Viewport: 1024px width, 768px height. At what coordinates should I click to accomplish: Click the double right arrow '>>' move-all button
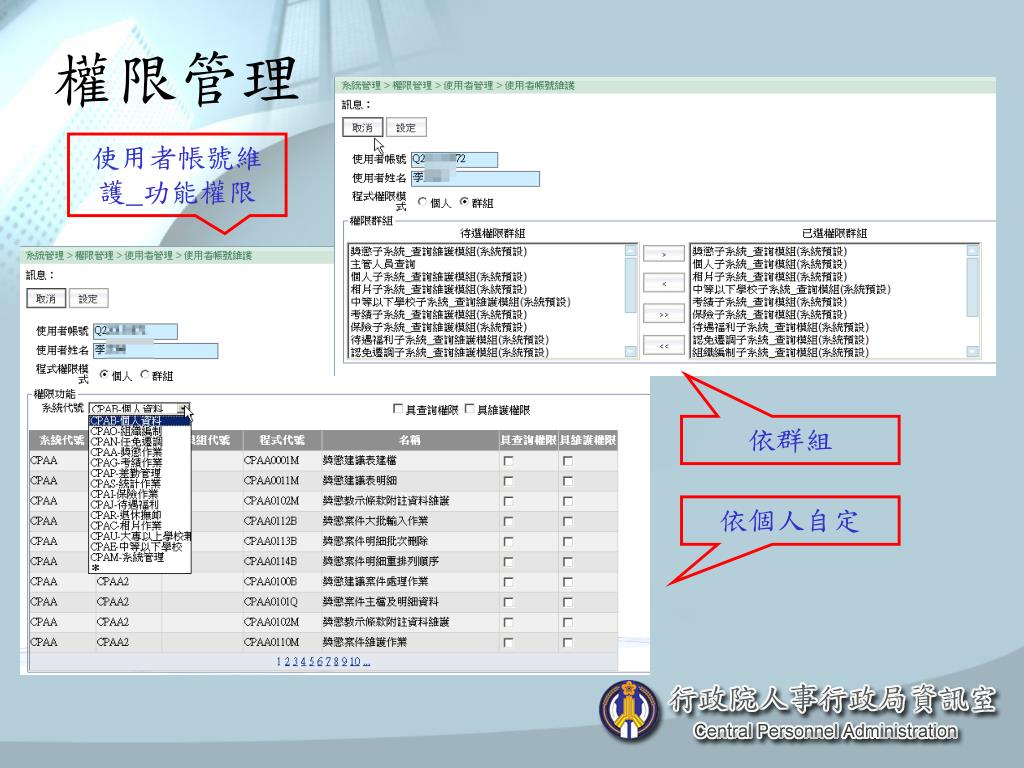point(664,314)
